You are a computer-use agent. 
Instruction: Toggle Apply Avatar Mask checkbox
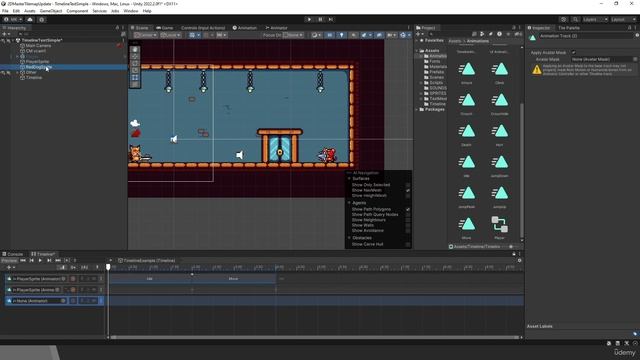[573, 52]
